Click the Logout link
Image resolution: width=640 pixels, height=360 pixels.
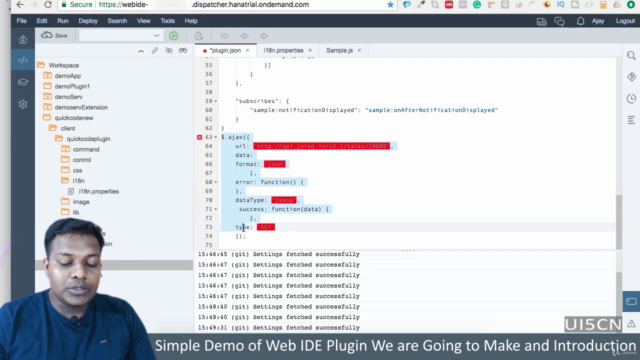point(625,21)
